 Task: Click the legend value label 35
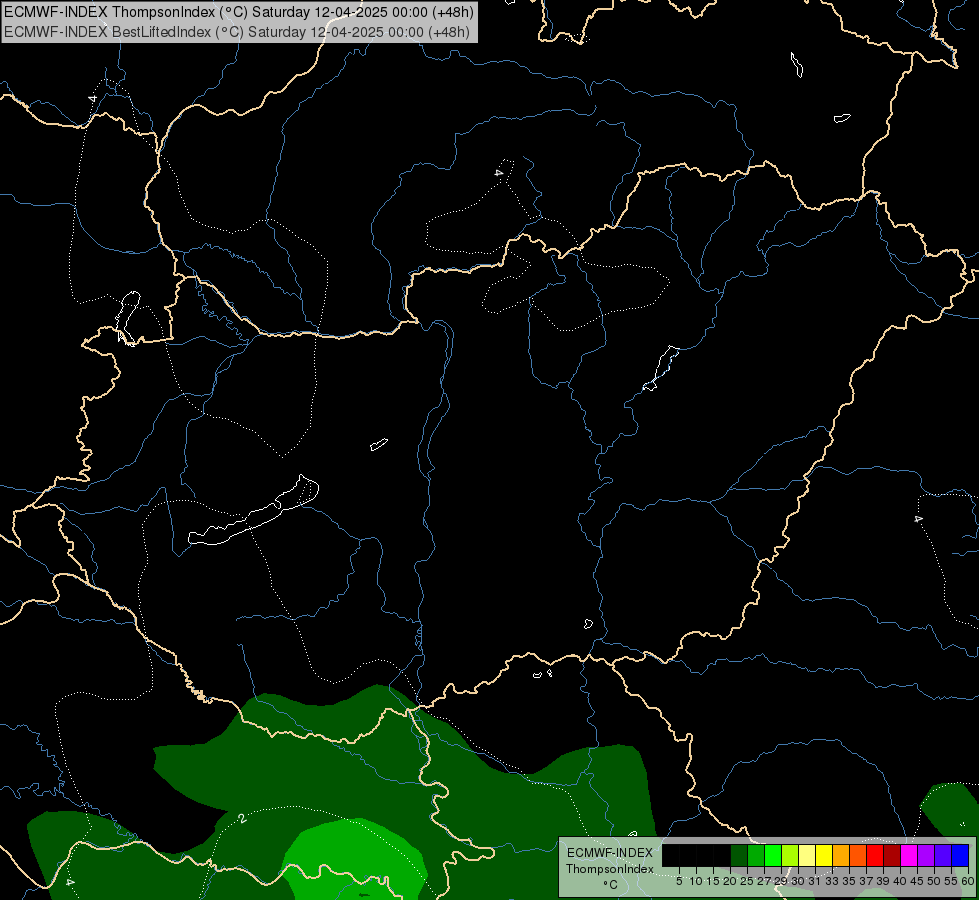tap(849, 881)
